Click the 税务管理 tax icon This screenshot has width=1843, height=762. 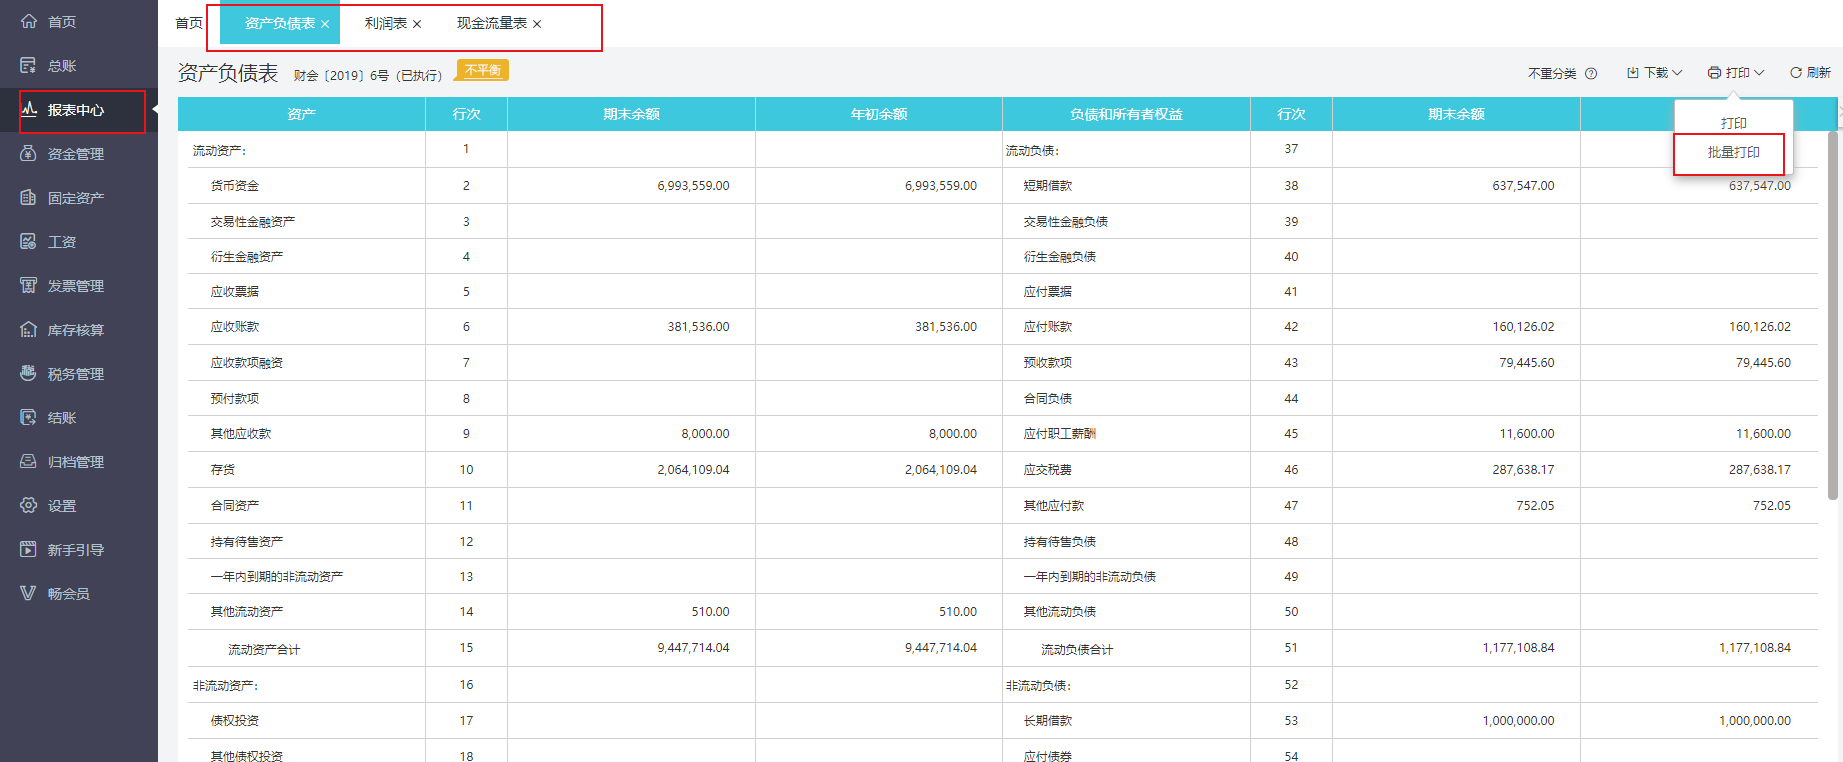pyautogui.click(x=29, y=373)
